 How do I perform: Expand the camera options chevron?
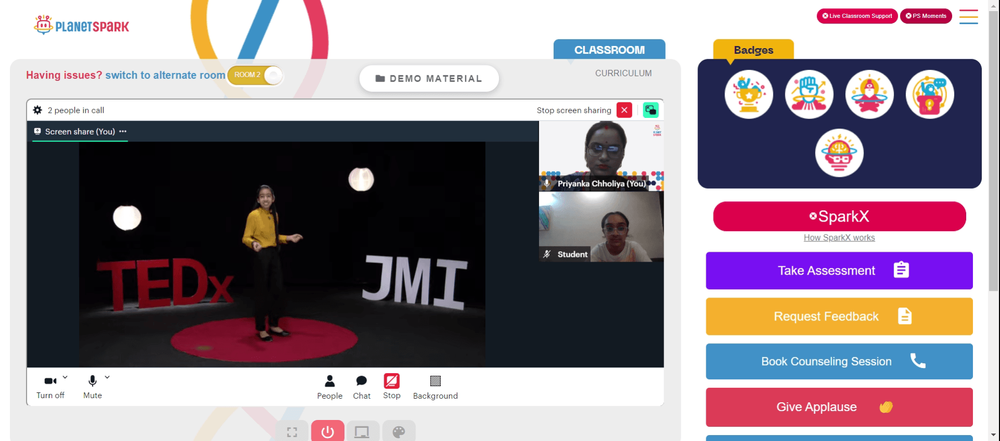(65, 377)
